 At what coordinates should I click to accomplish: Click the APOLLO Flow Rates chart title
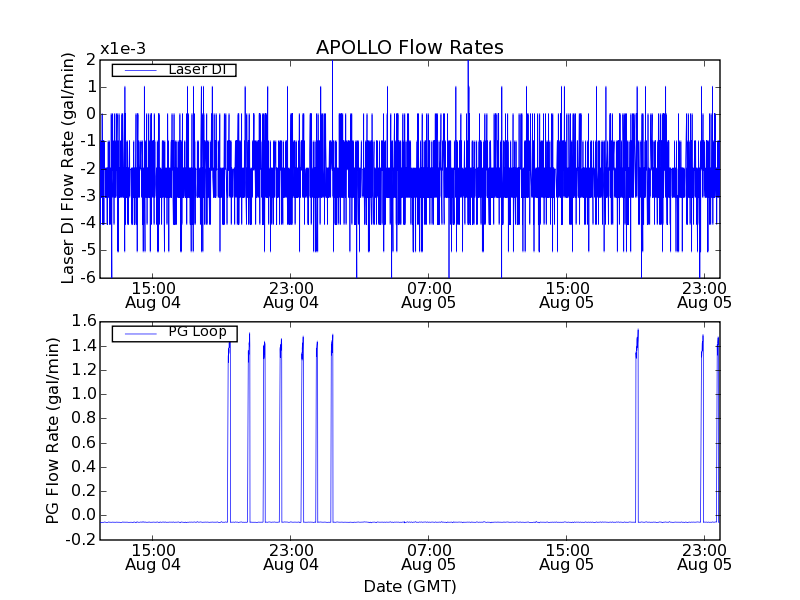[409, 47]
